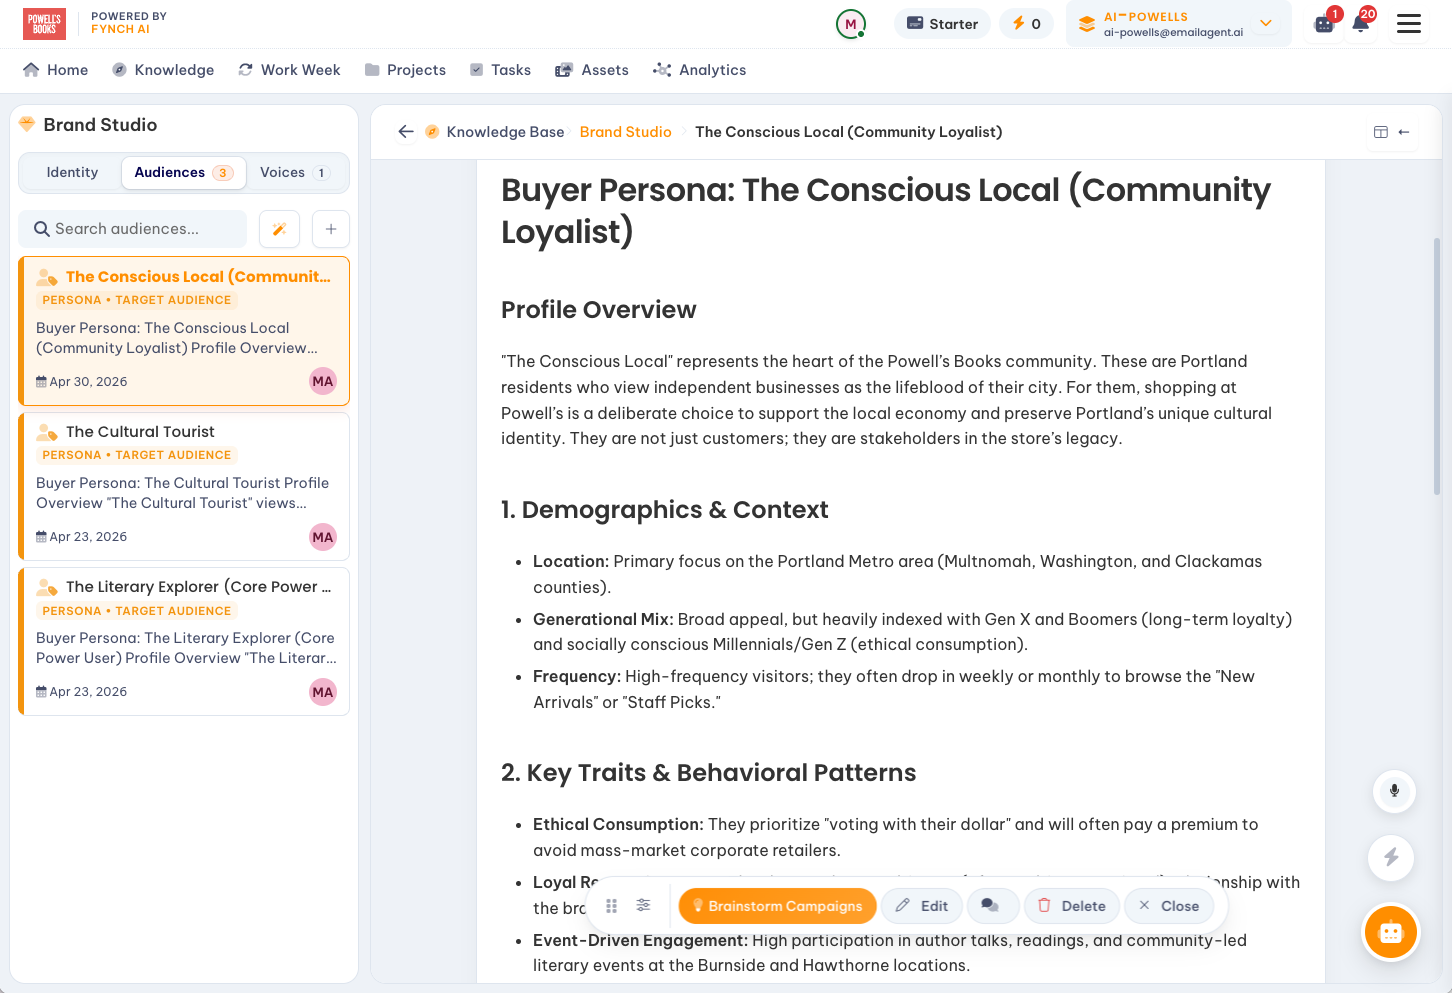The height and width of the screenshot is (993, 1452).
Task: Click the Delete button
Action: 1071,906
